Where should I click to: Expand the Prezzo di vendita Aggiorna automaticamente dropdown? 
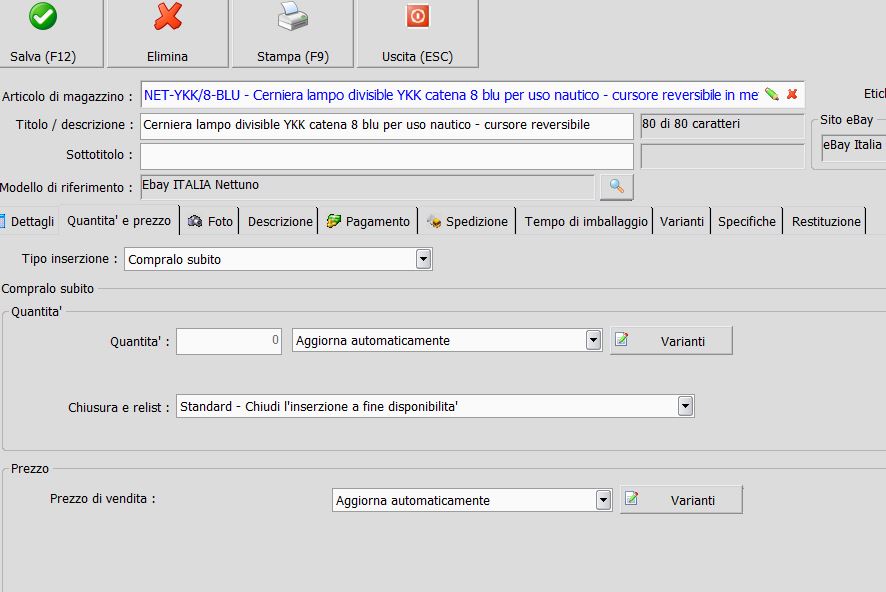pyautogui.click(x=603, y=500)
